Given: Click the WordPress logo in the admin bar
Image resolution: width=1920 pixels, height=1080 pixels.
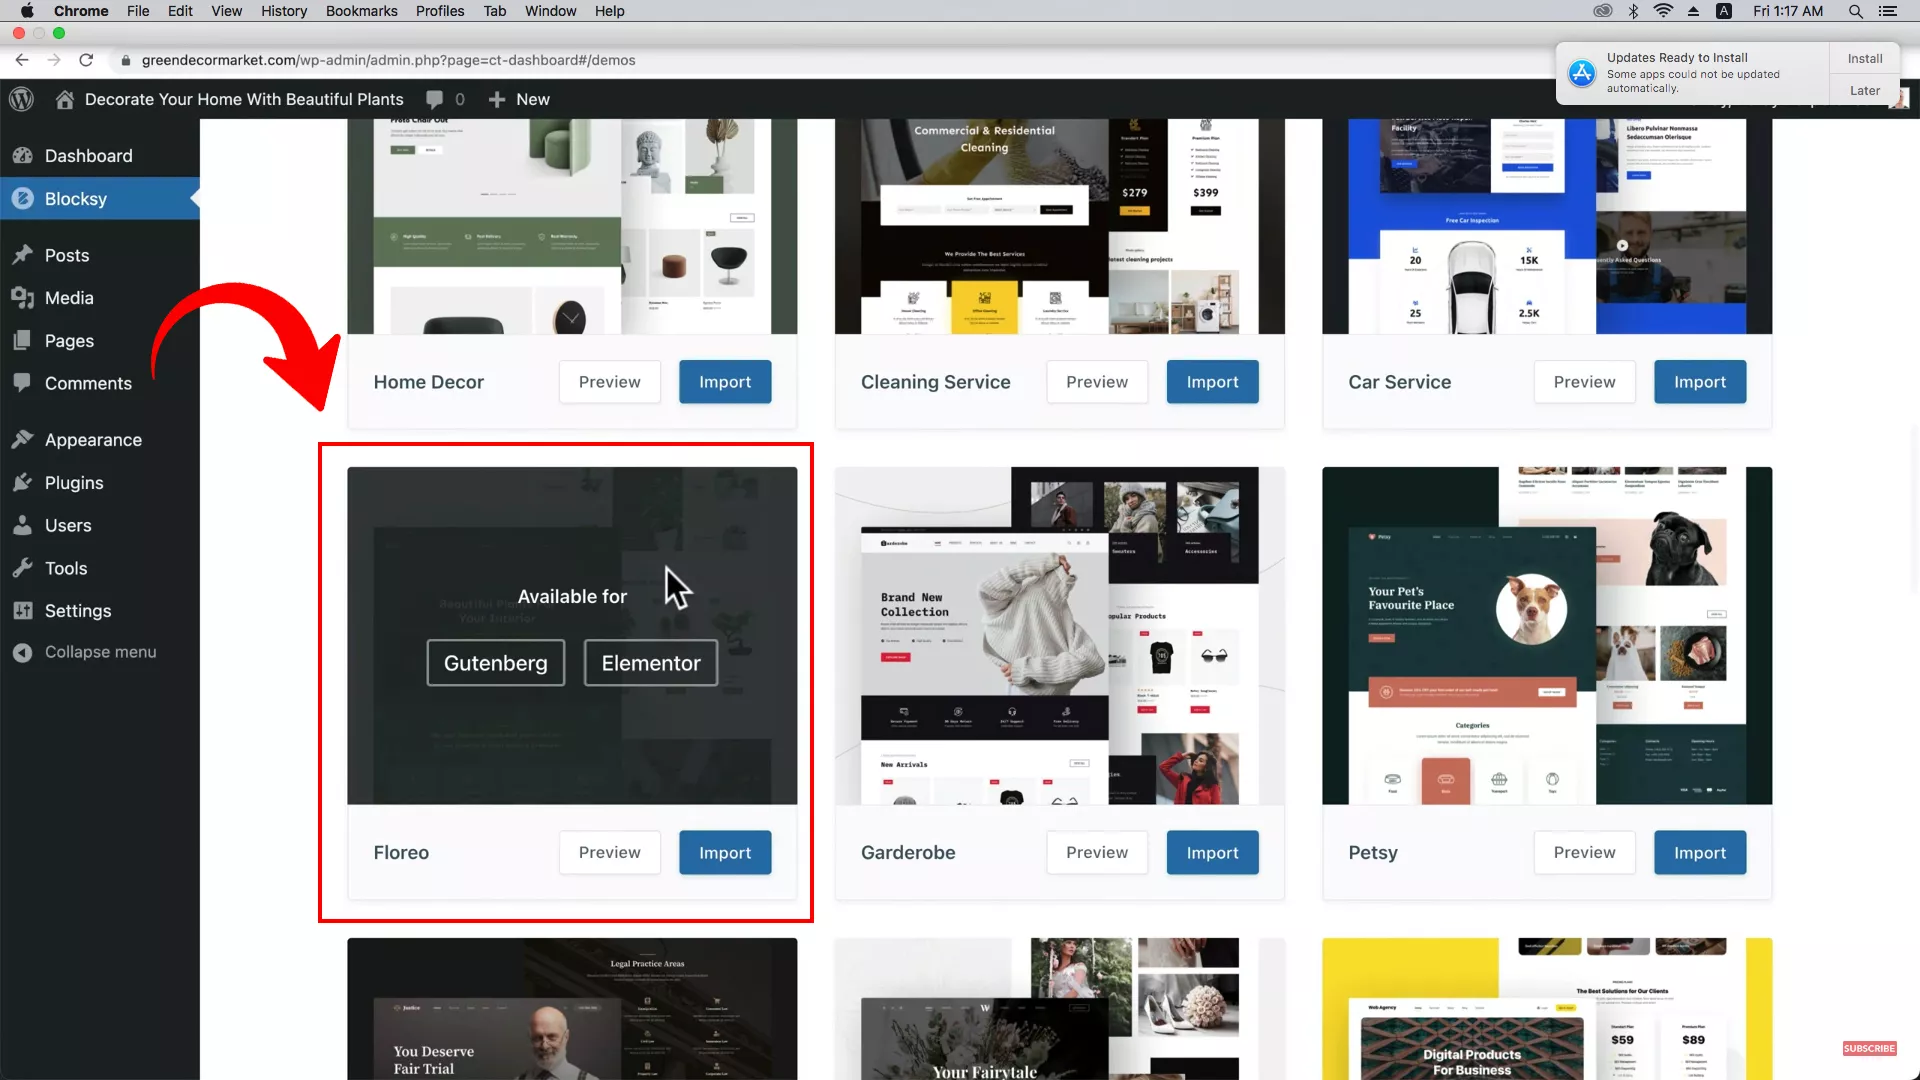Looking at the screenshot, I should [x=20, y=99].
